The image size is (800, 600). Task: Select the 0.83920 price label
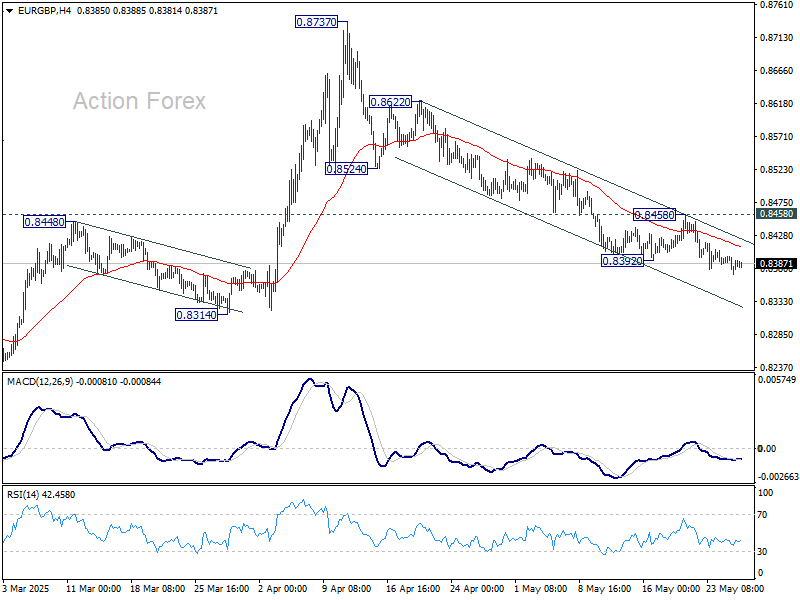(x=622, y=261)
